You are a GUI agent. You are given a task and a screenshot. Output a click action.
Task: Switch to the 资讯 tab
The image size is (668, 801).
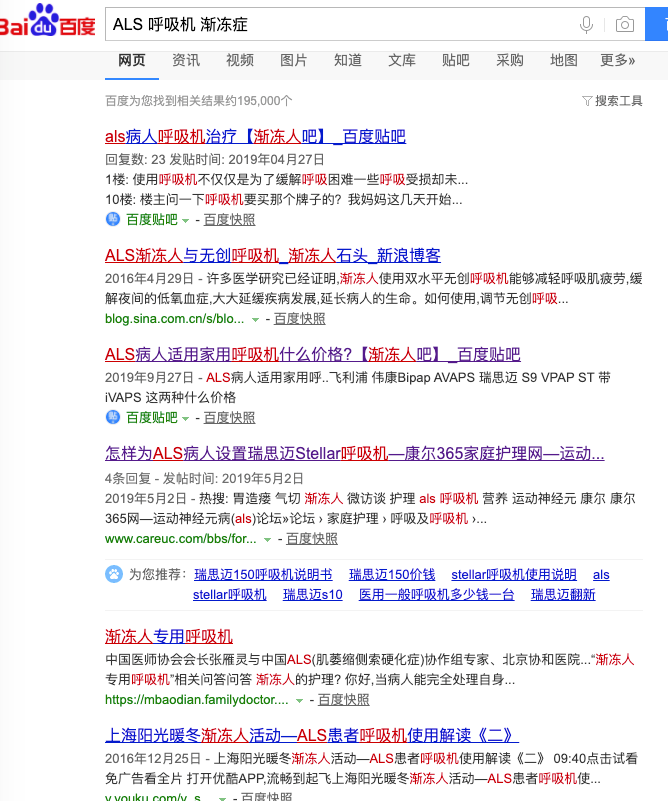186,60
